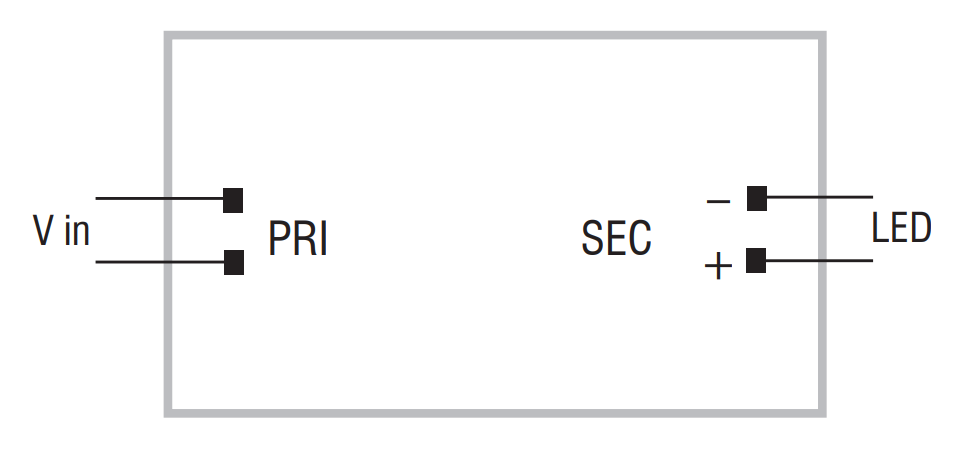This screenshot has height=450, width=966.
Task: Click the "V in" label
Action: coord(61,230)
